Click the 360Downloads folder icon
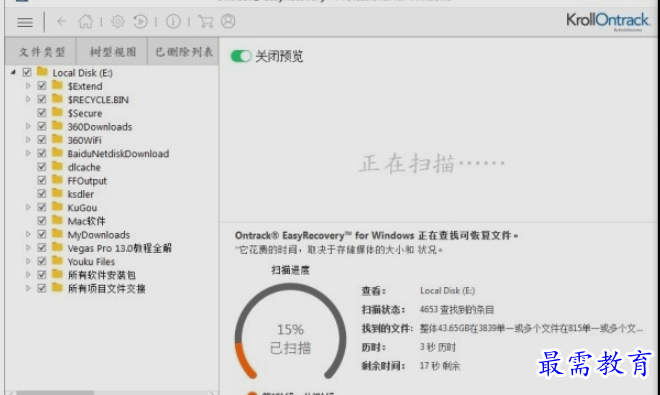Image resolution: width=660 pixels, height=395 pixels. pyautogui.click(x=57, y=126)
